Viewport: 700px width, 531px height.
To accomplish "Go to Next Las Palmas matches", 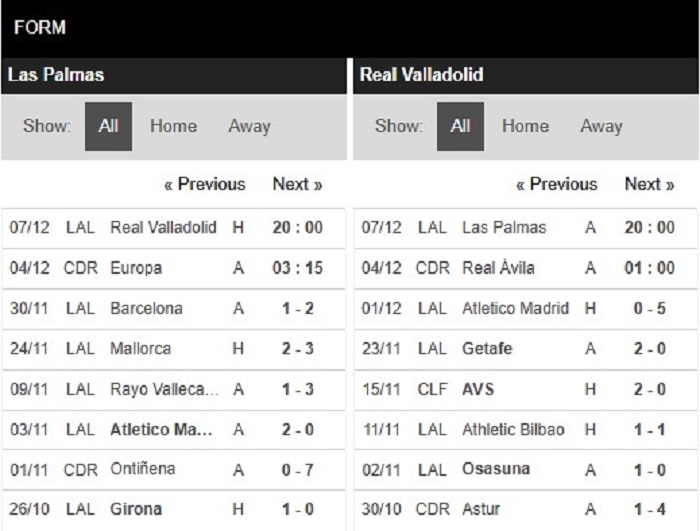I will [x=297, y=184].
